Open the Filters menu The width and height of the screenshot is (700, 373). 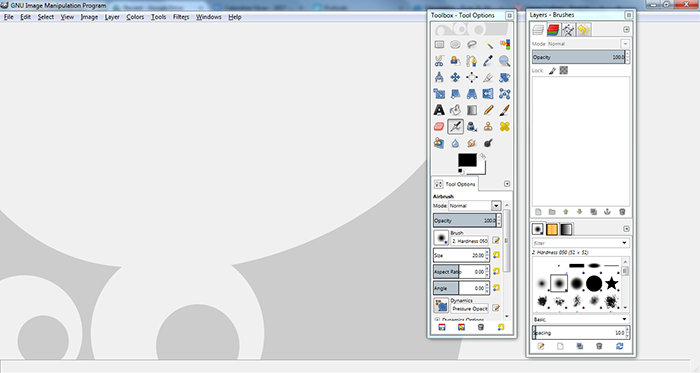coord(181,17)
